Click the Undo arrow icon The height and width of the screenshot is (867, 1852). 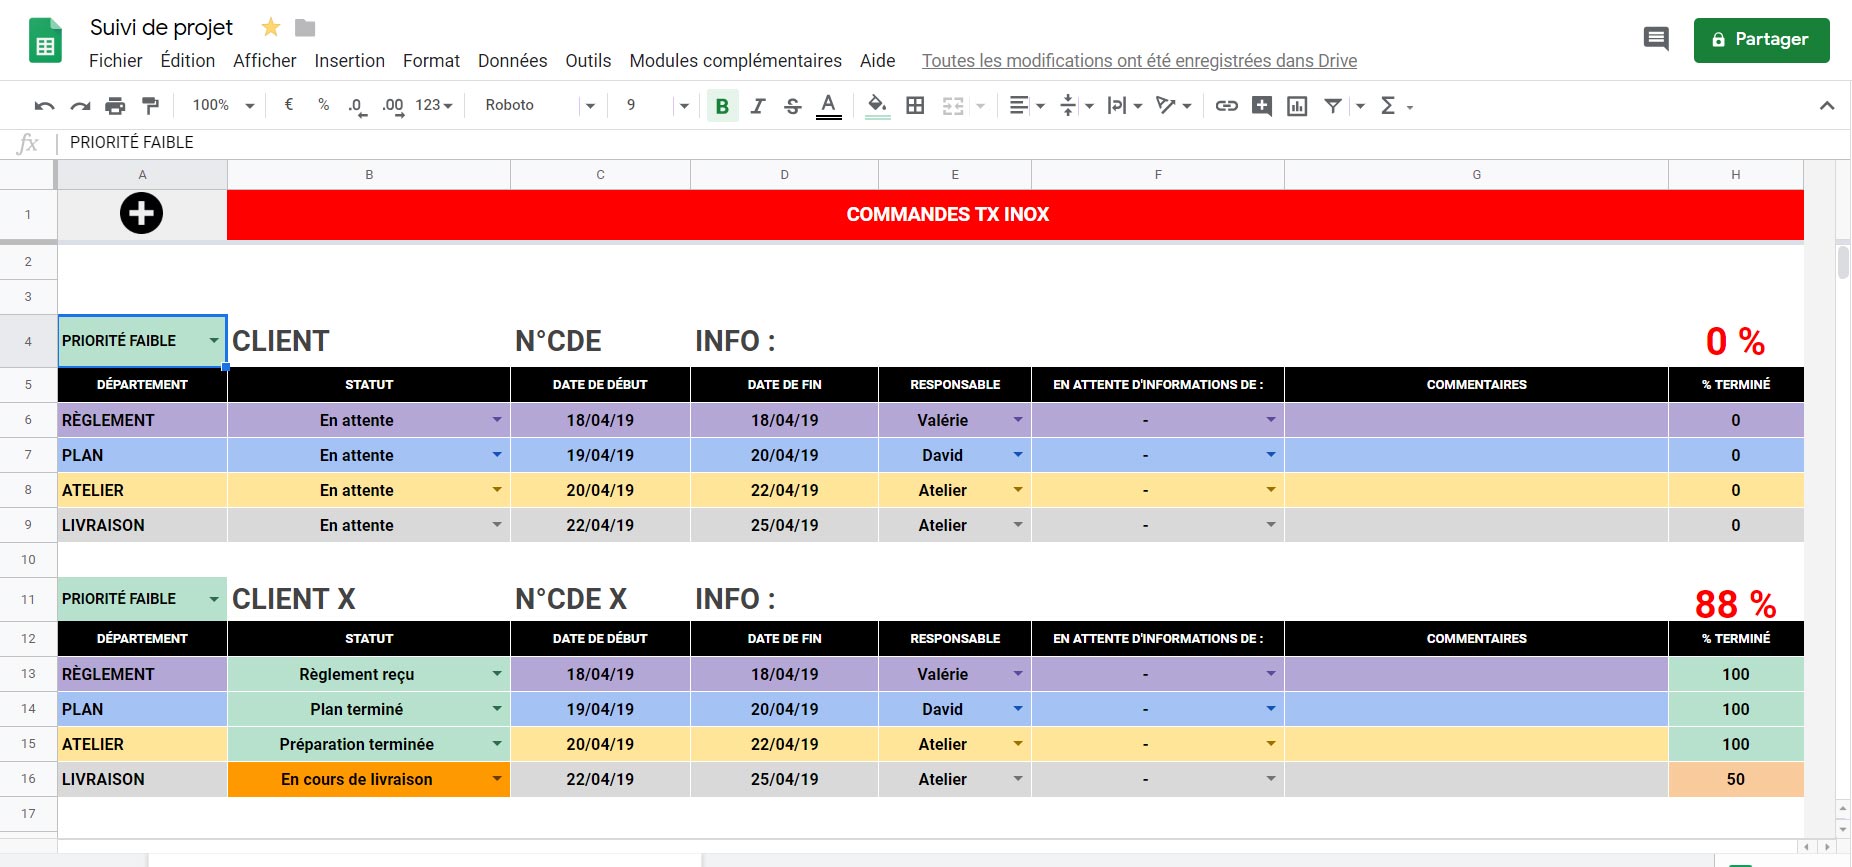tap(44, 105)
